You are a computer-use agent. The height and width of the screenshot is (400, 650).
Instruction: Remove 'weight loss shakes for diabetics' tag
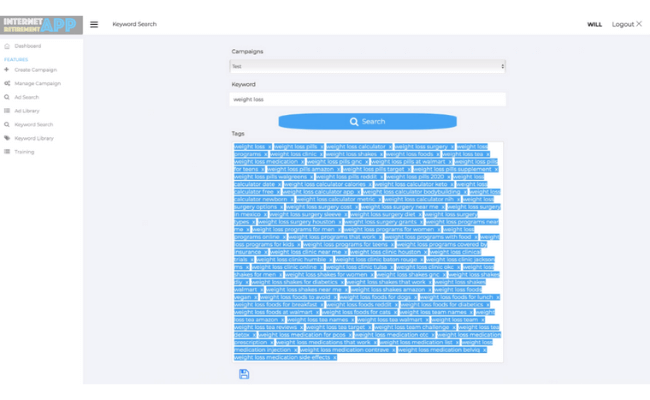tap(342, 282)
